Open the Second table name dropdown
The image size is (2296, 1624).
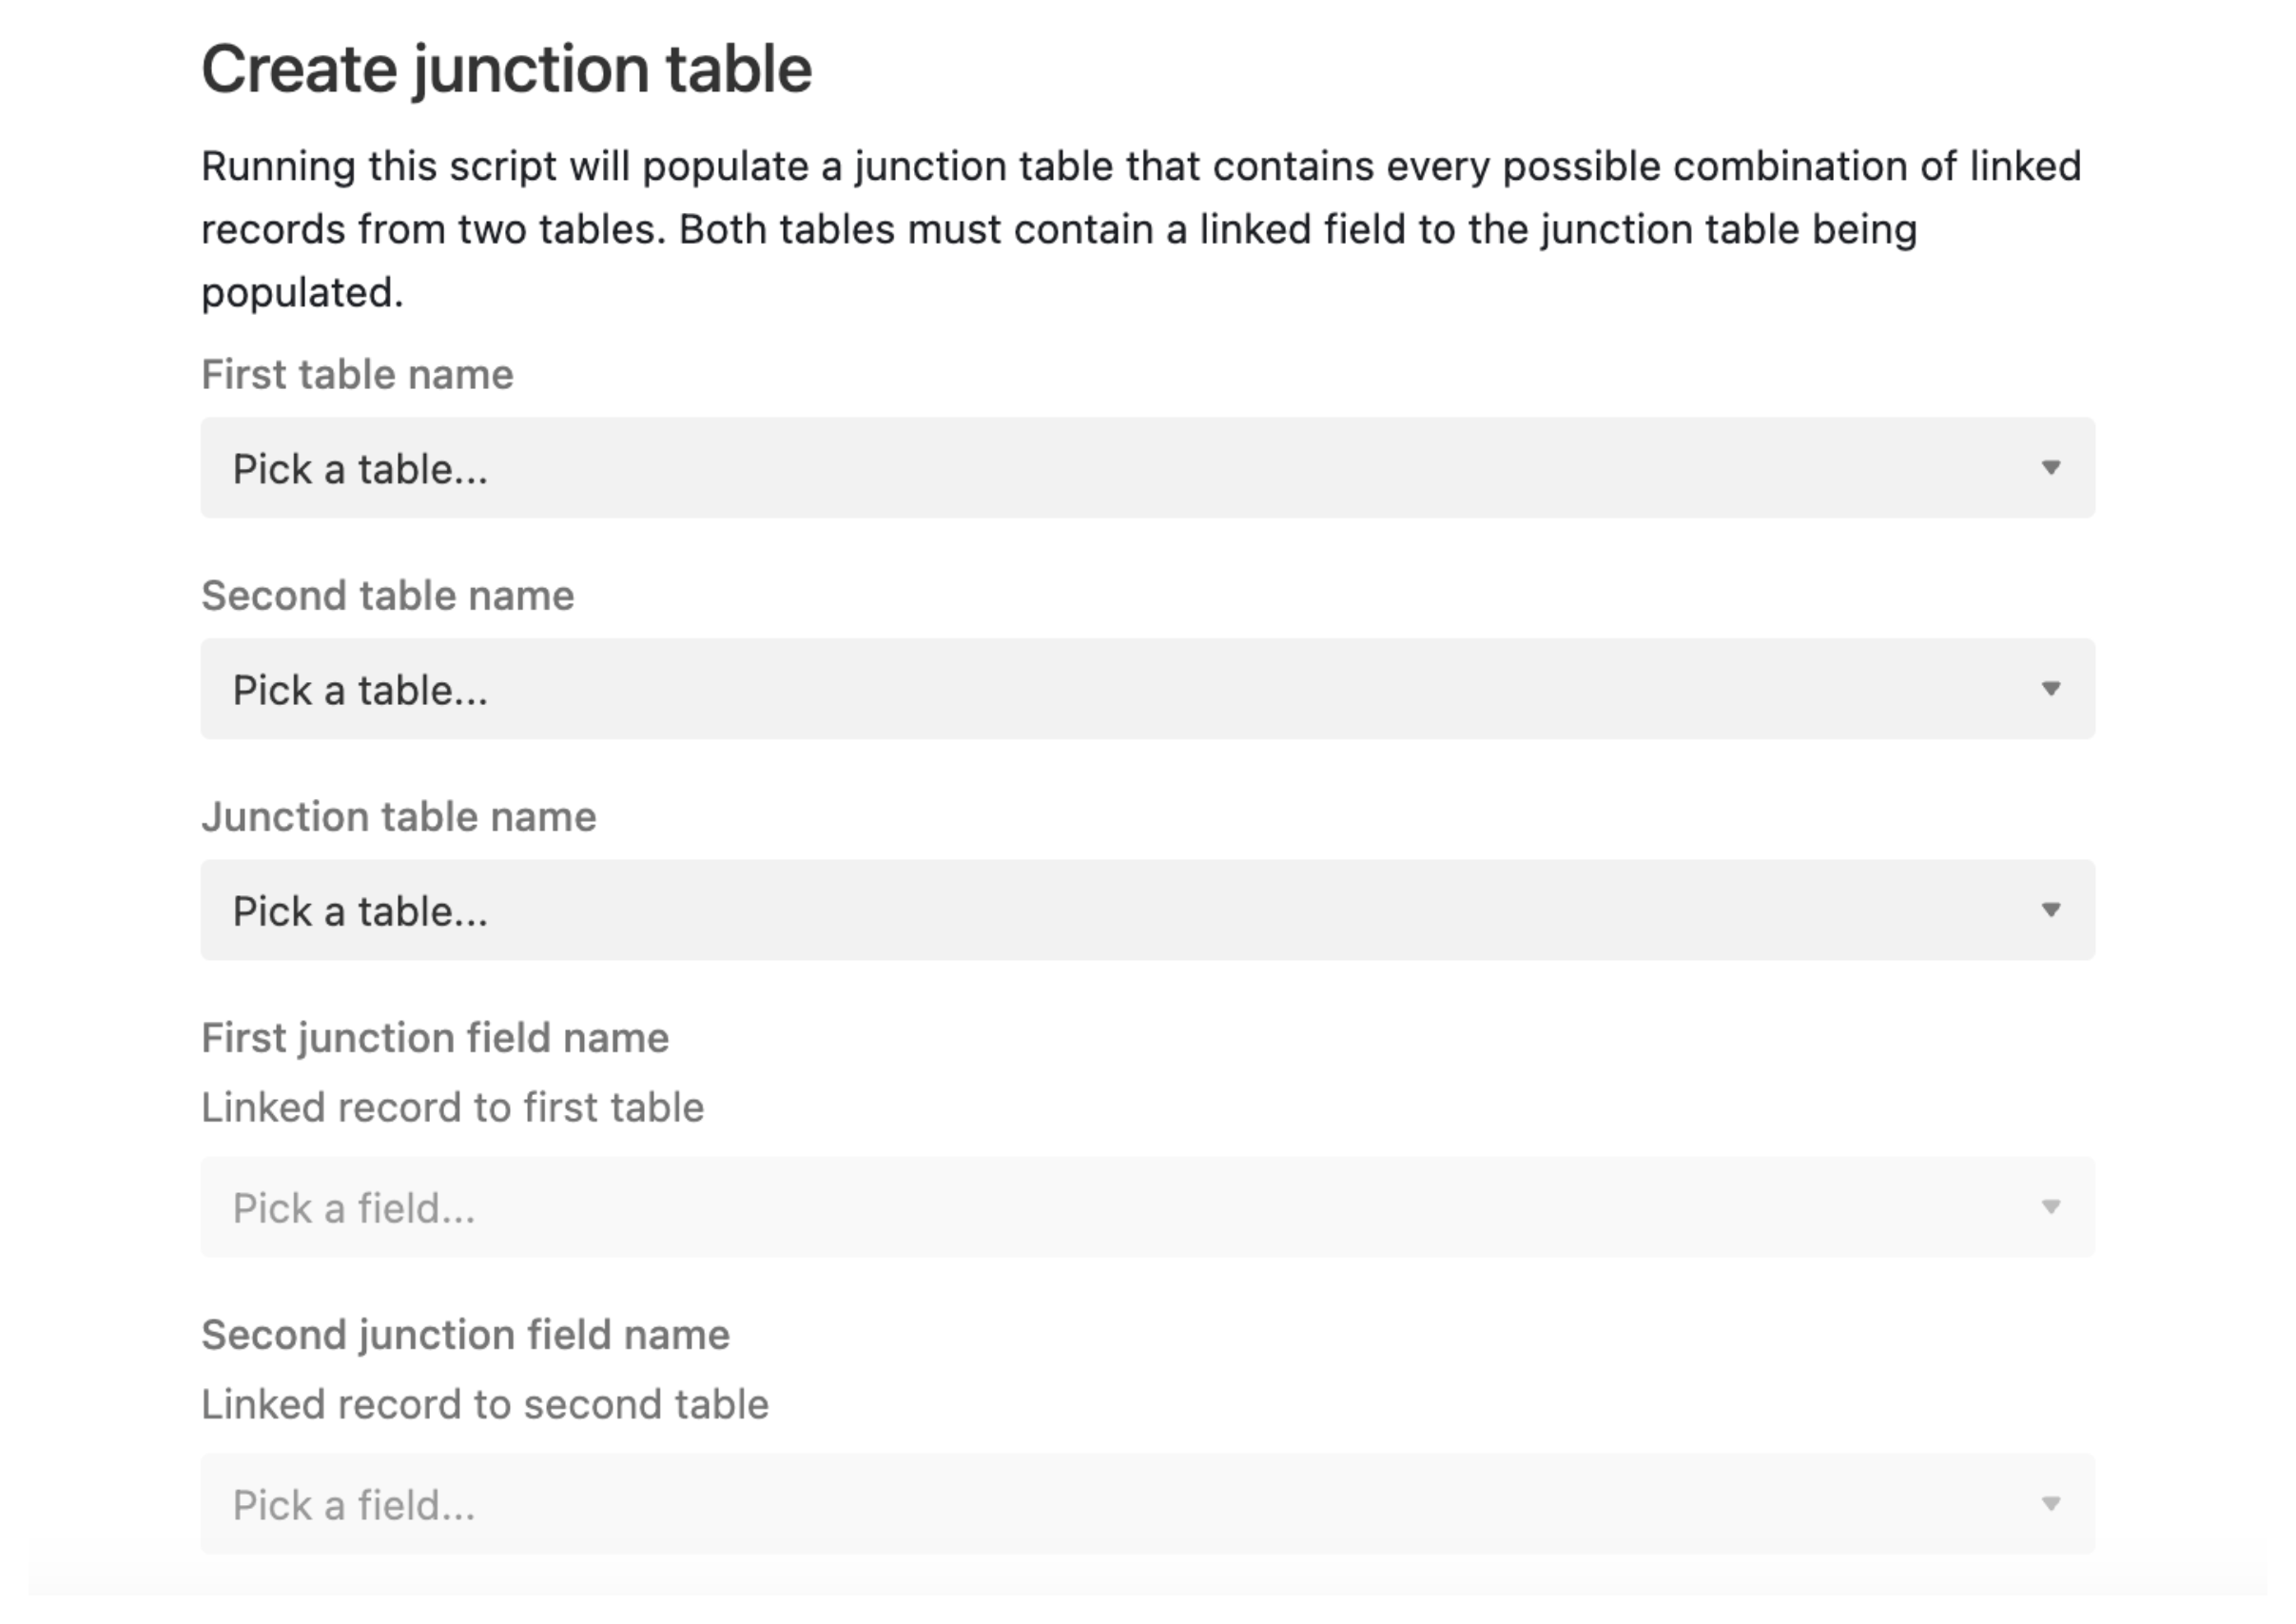[x=1146, y=688]
